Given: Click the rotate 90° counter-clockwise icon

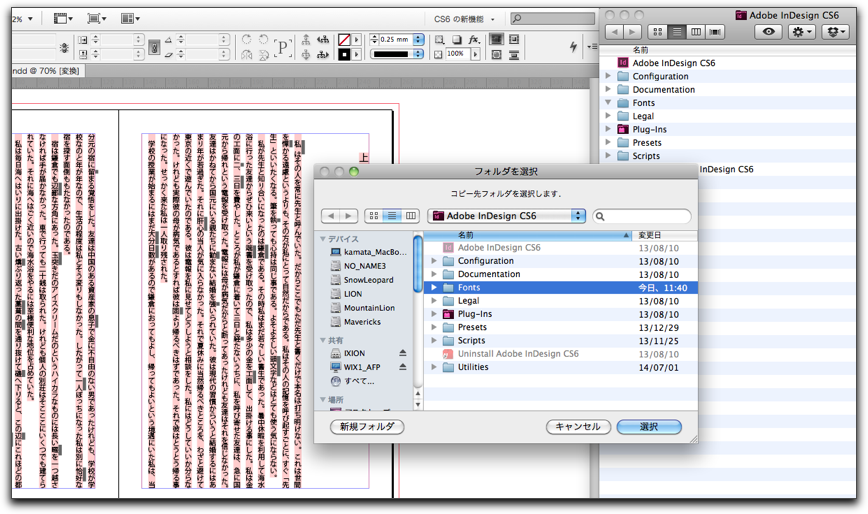Looking at the screenshot, I should coord(264,39).
